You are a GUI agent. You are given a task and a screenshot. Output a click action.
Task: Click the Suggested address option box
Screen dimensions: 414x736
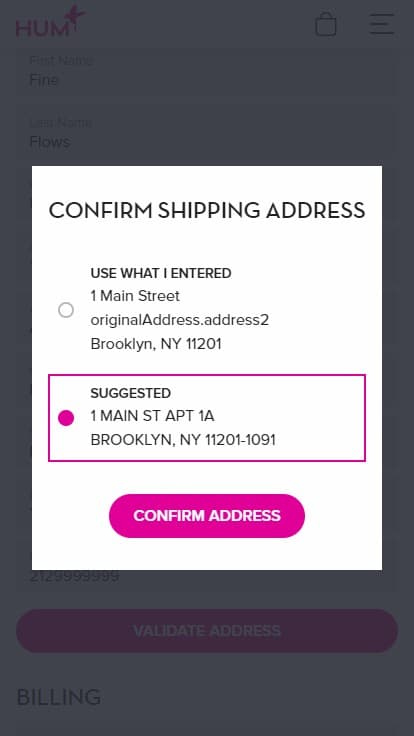(207, 418)
